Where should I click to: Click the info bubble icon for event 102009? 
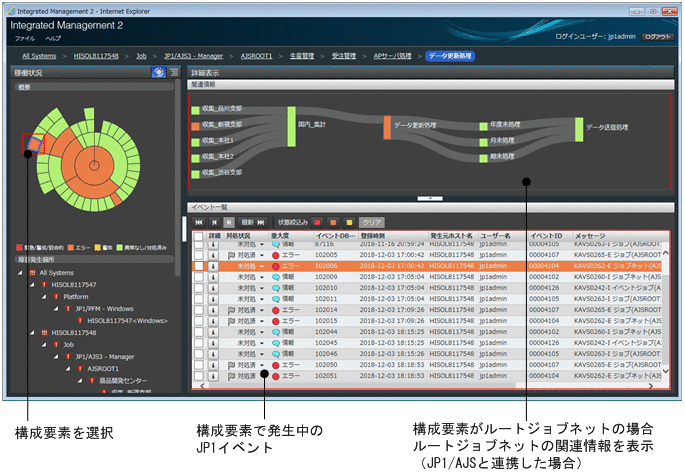tap(276, 277)
